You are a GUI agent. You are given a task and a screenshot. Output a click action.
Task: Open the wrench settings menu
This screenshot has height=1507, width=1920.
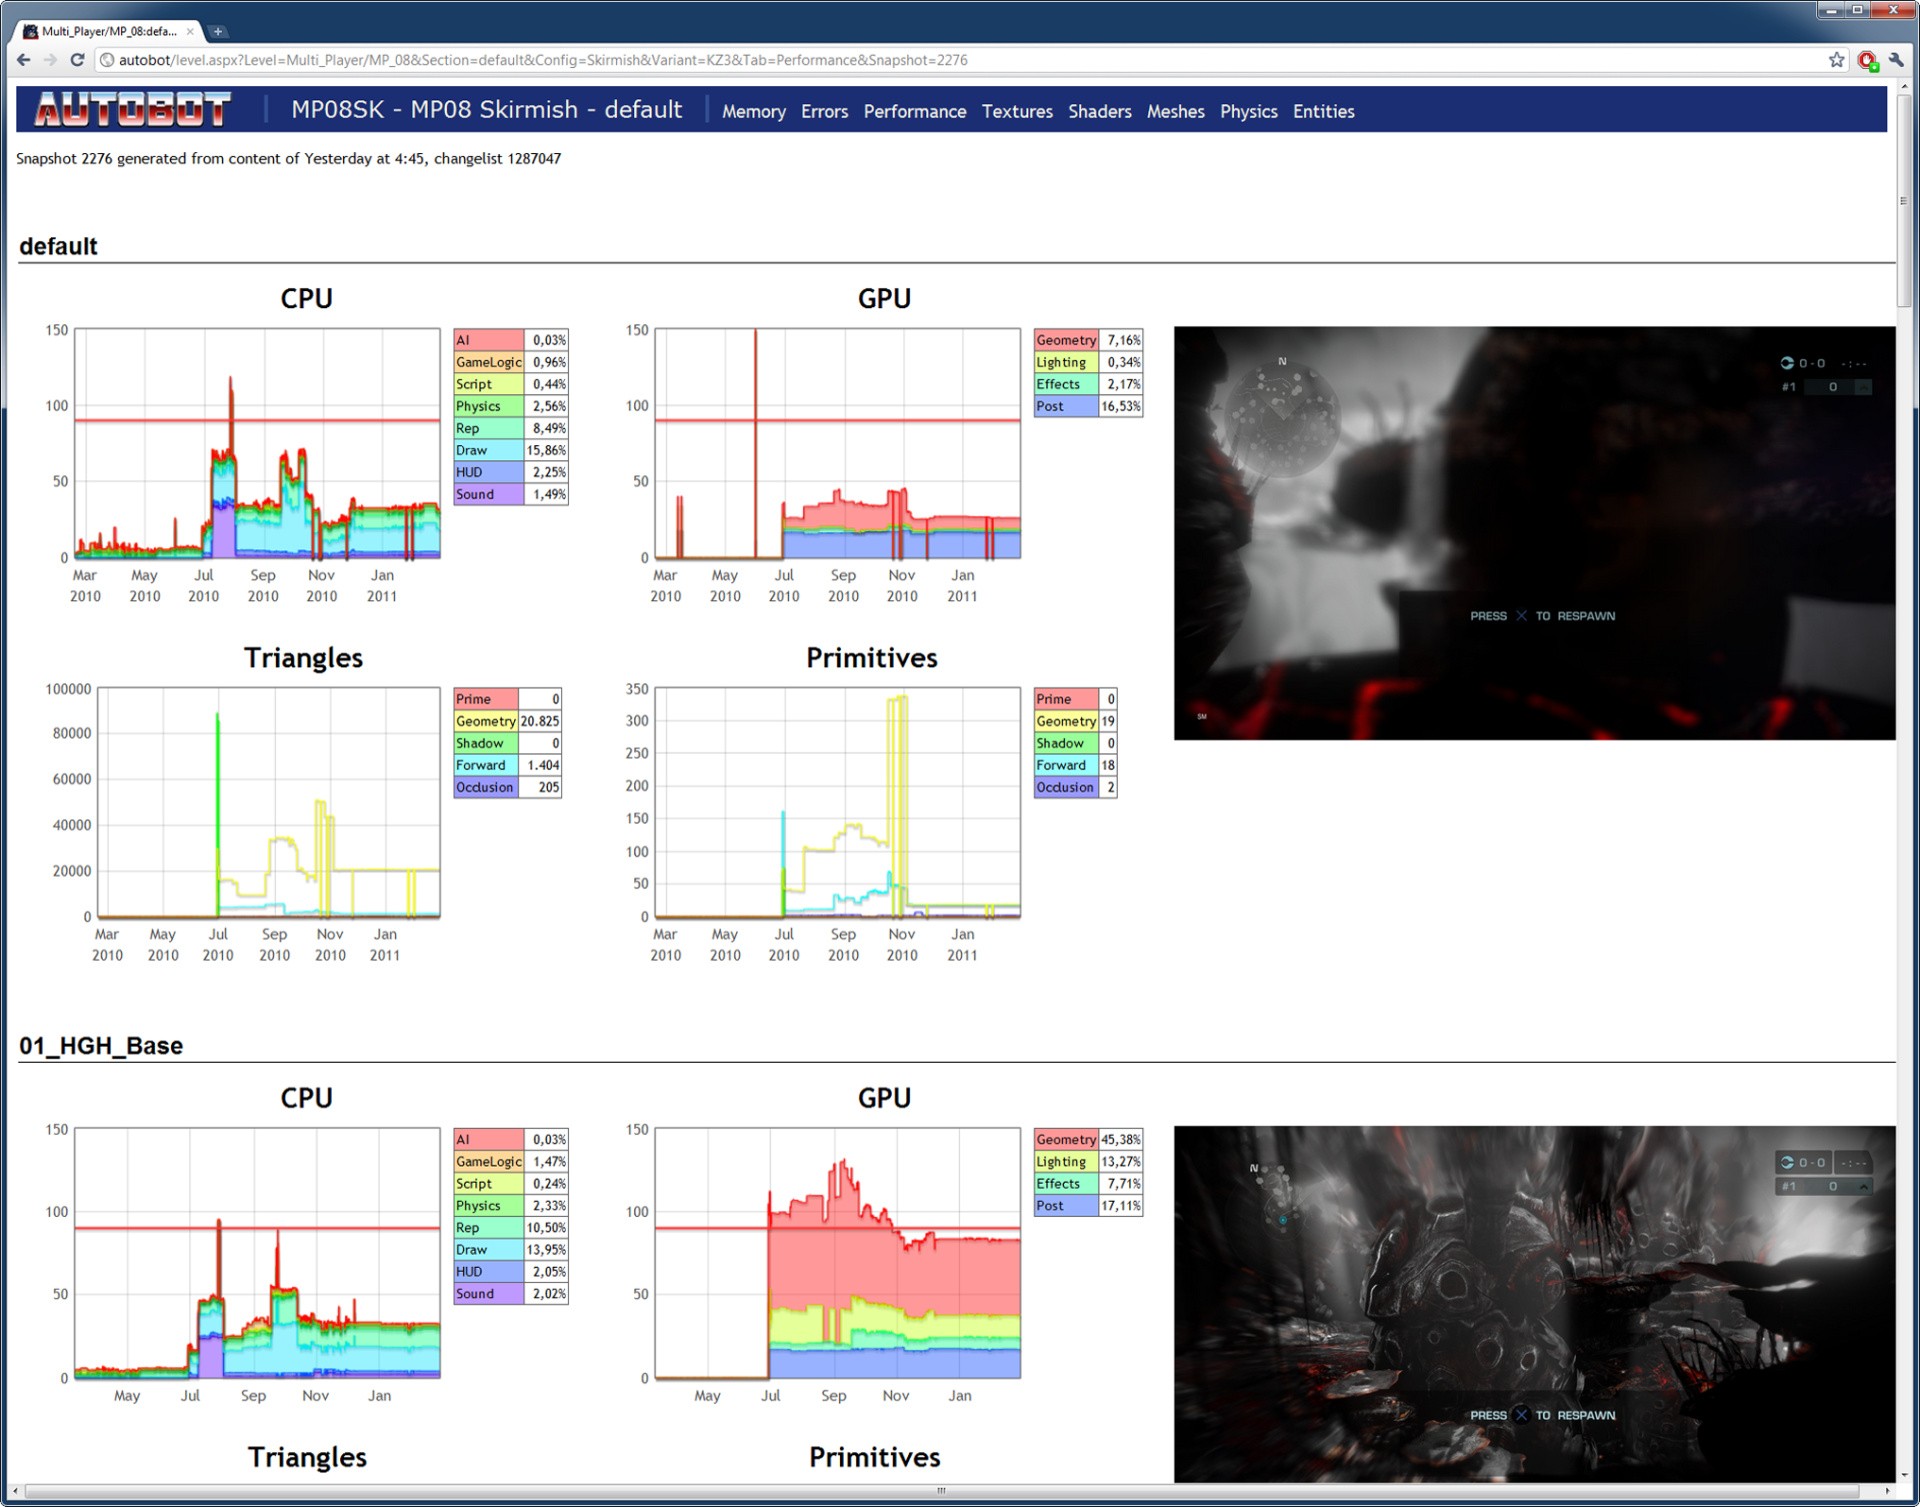1896,60
